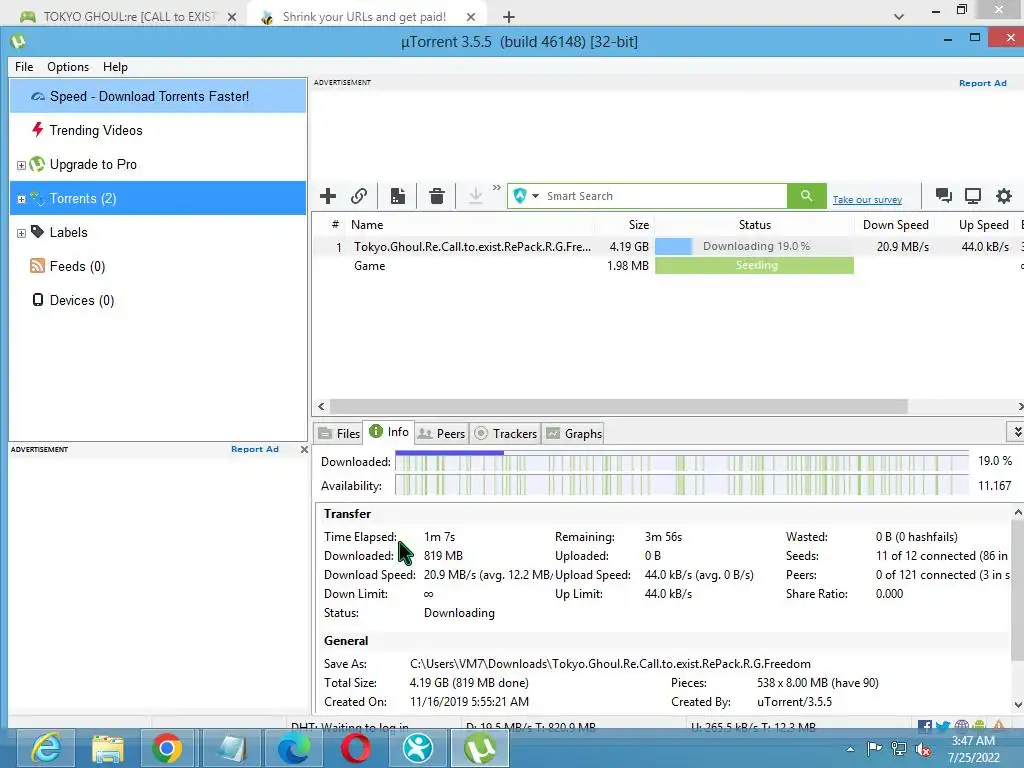This screenshot has width=1024, height=768.
Task: Close the sidebar advertisement panel
Action: (304, 449)
